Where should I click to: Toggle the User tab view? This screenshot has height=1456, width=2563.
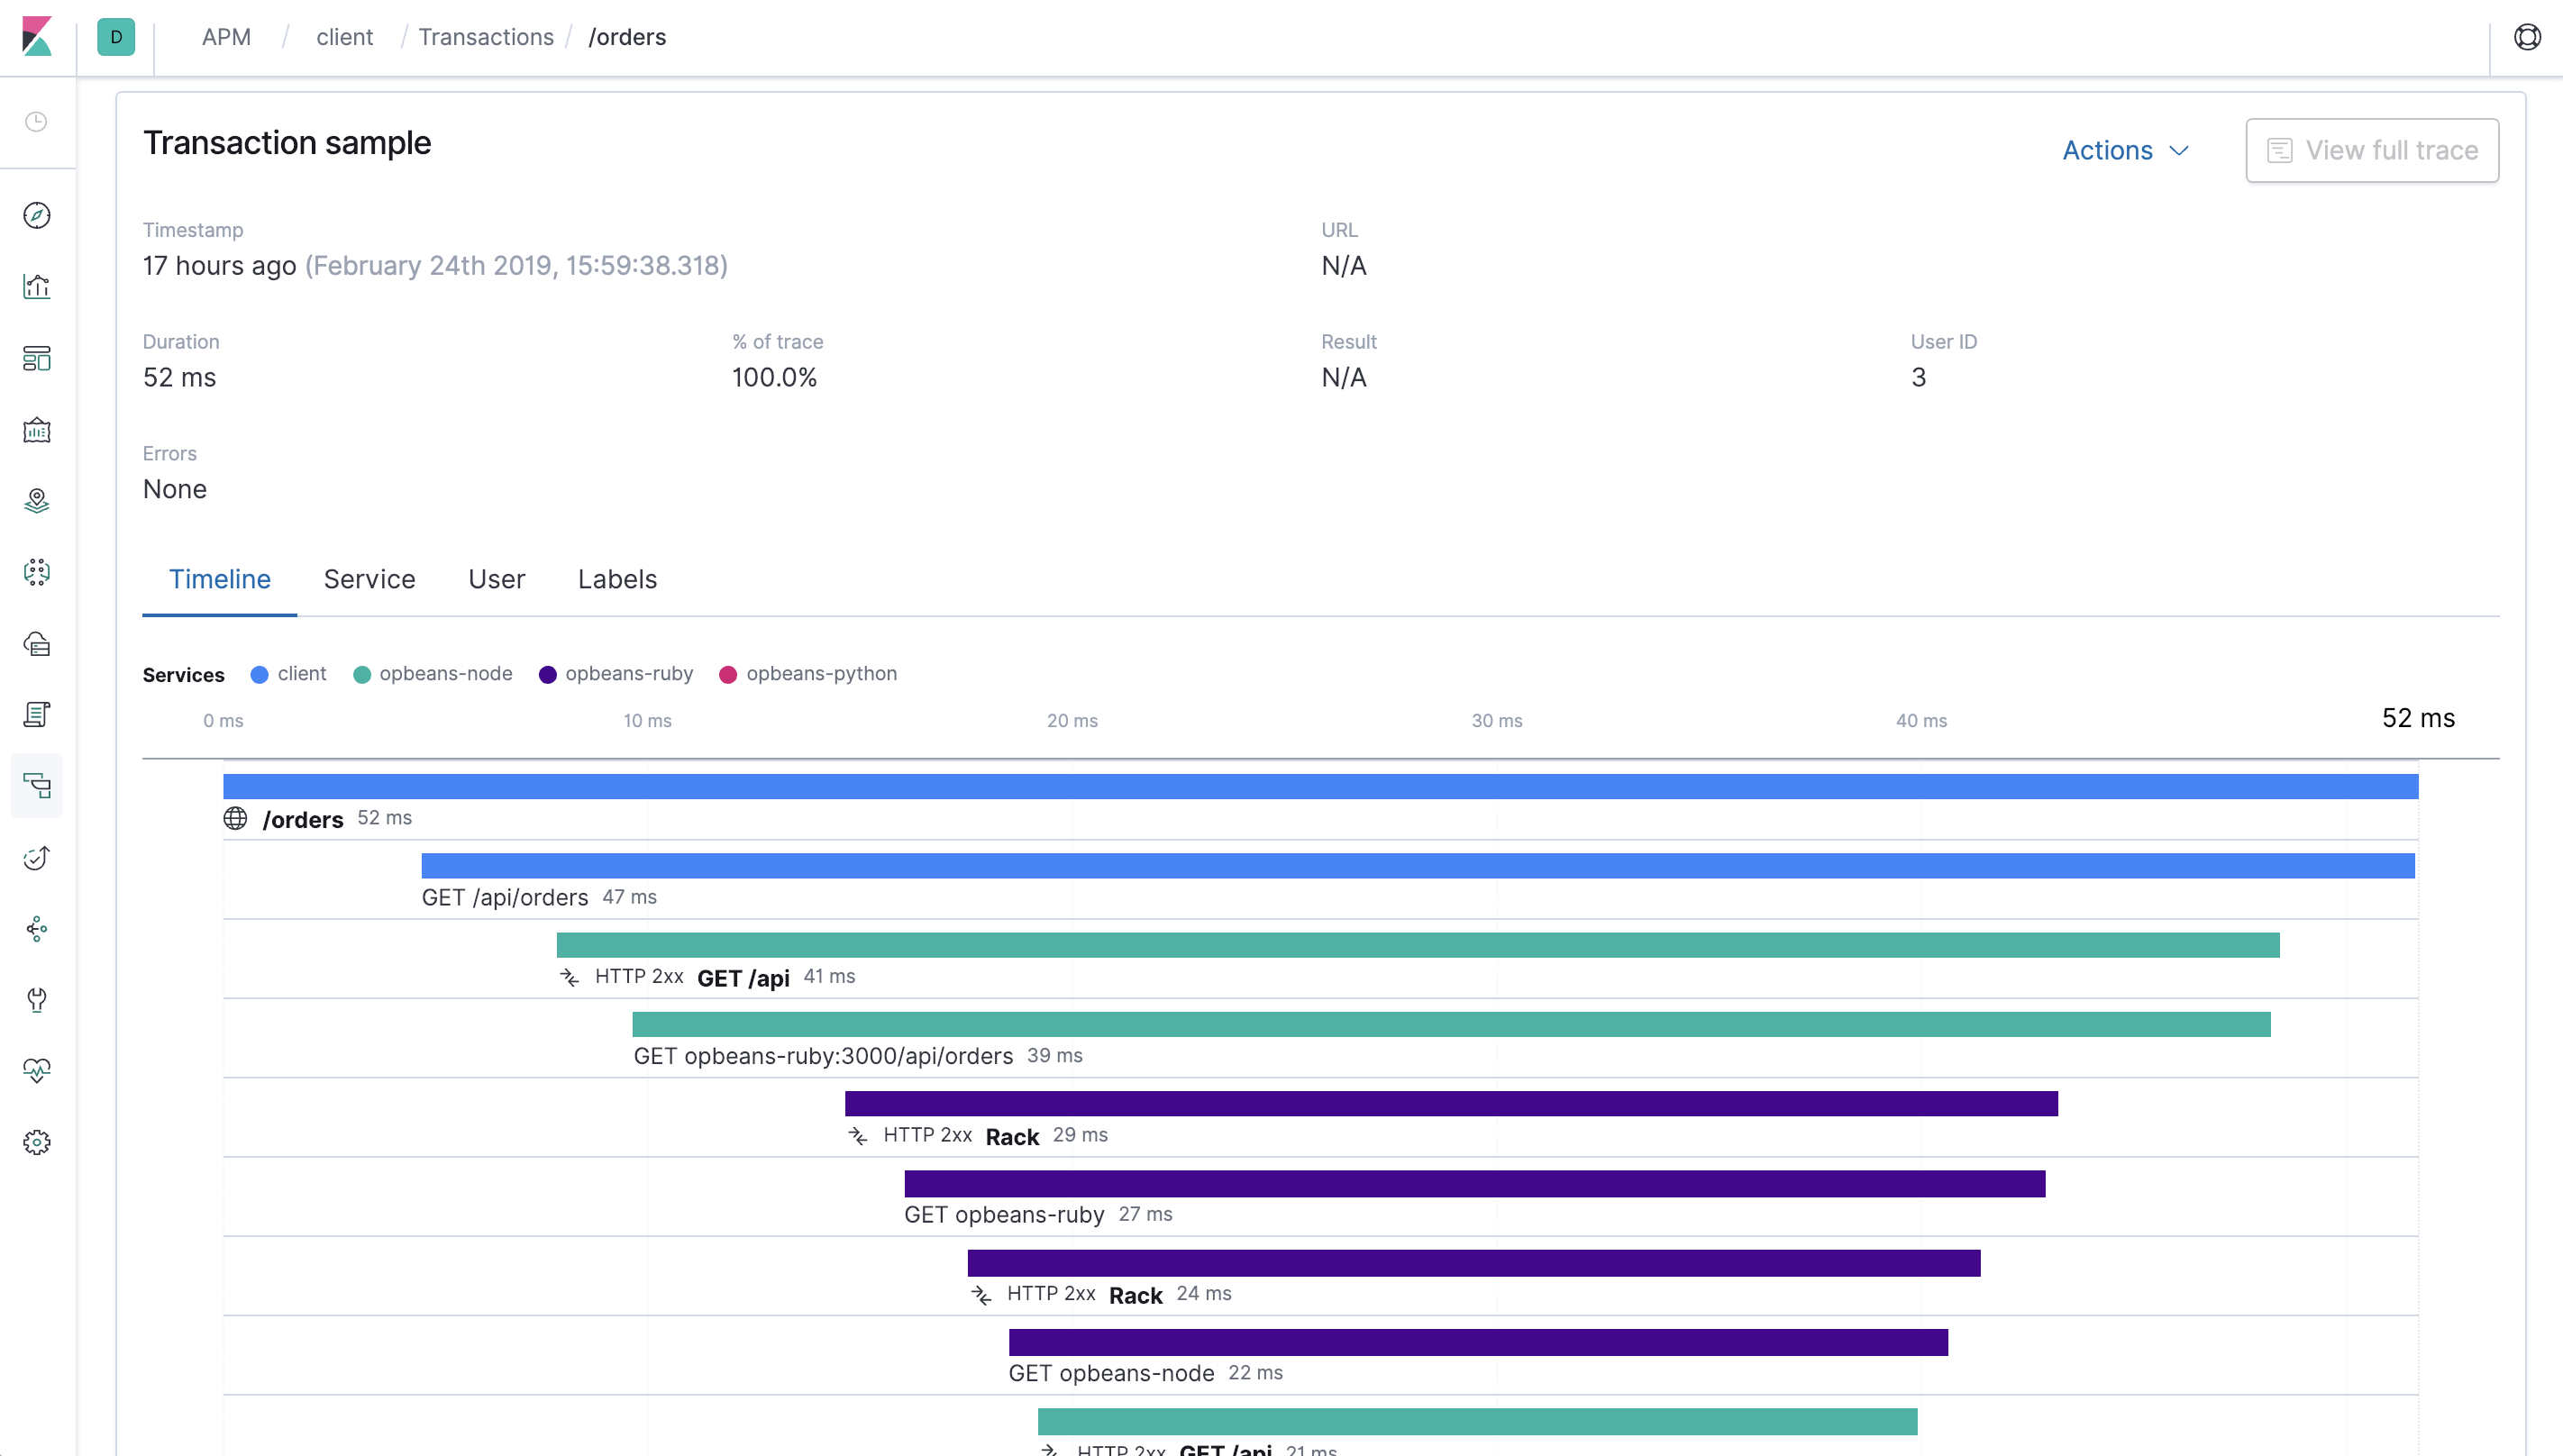pos(497,579)
